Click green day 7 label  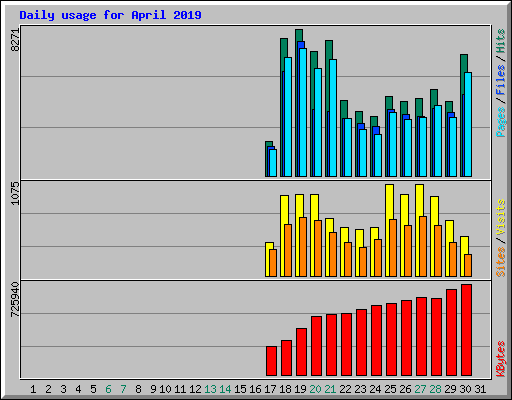point(123,389)
